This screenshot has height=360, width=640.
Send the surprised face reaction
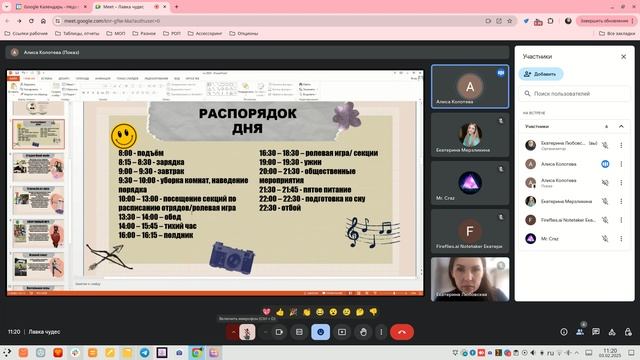pos(333,312)
